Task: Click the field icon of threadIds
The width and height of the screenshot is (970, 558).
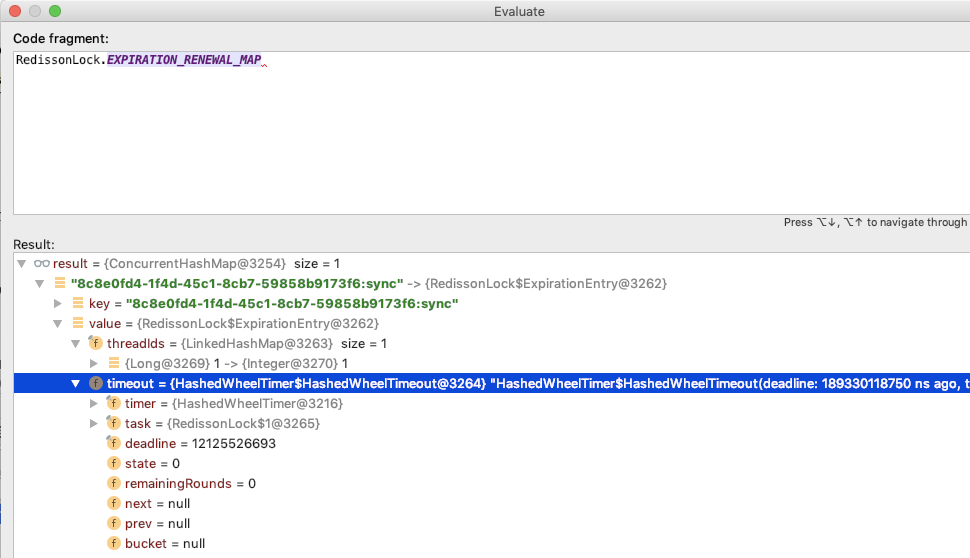Action: tap(95, 343)
